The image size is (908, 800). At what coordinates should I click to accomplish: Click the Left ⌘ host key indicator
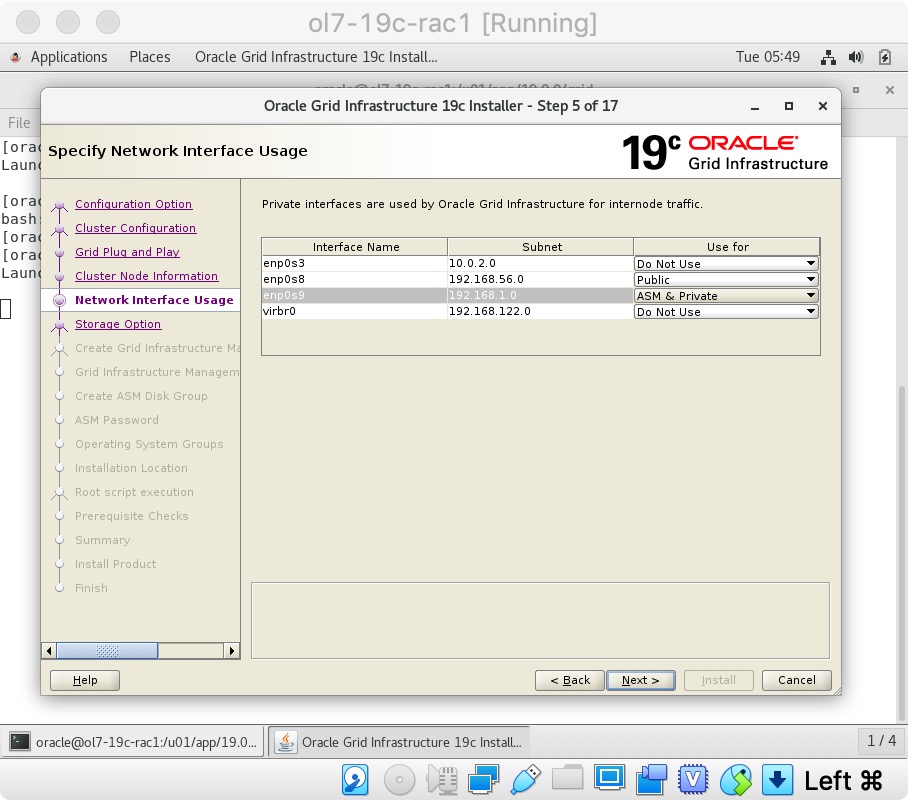[x=843, y=780]
